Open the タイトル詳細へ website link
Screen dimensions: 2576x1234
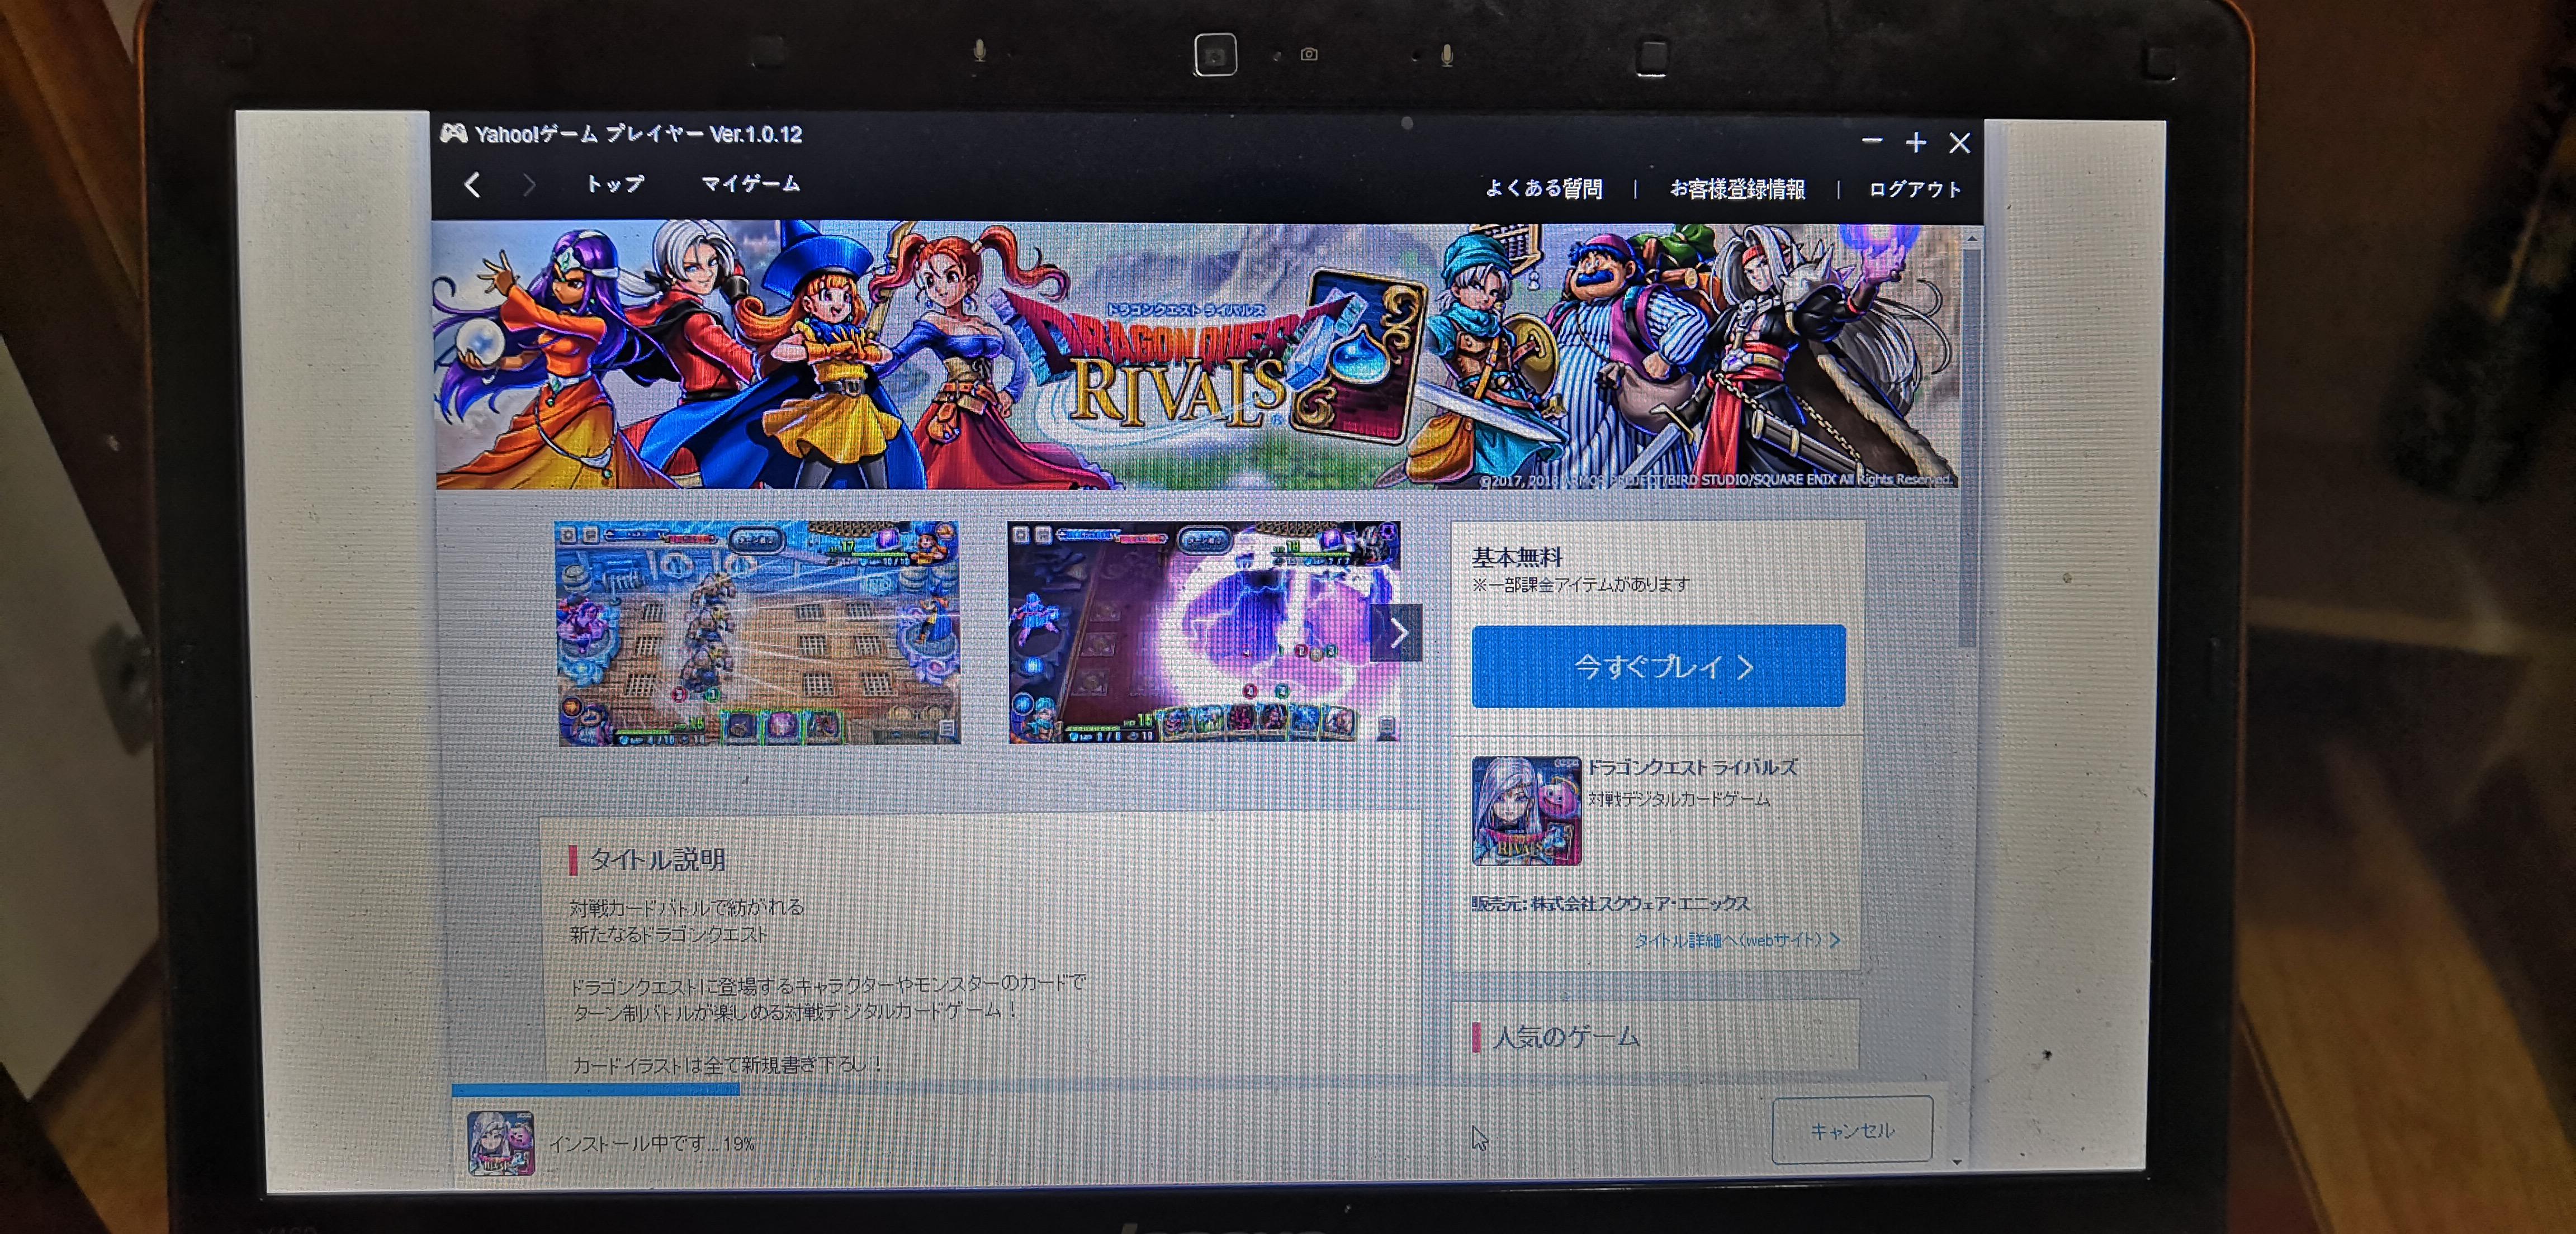(x=1735, y=940)
